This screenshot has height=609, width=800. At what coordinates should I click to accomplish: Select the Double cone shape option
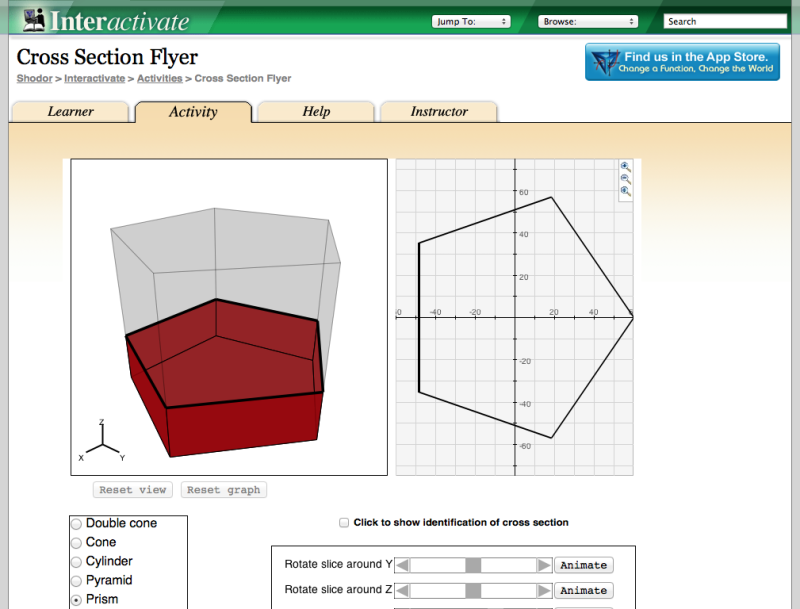(75, 522)
